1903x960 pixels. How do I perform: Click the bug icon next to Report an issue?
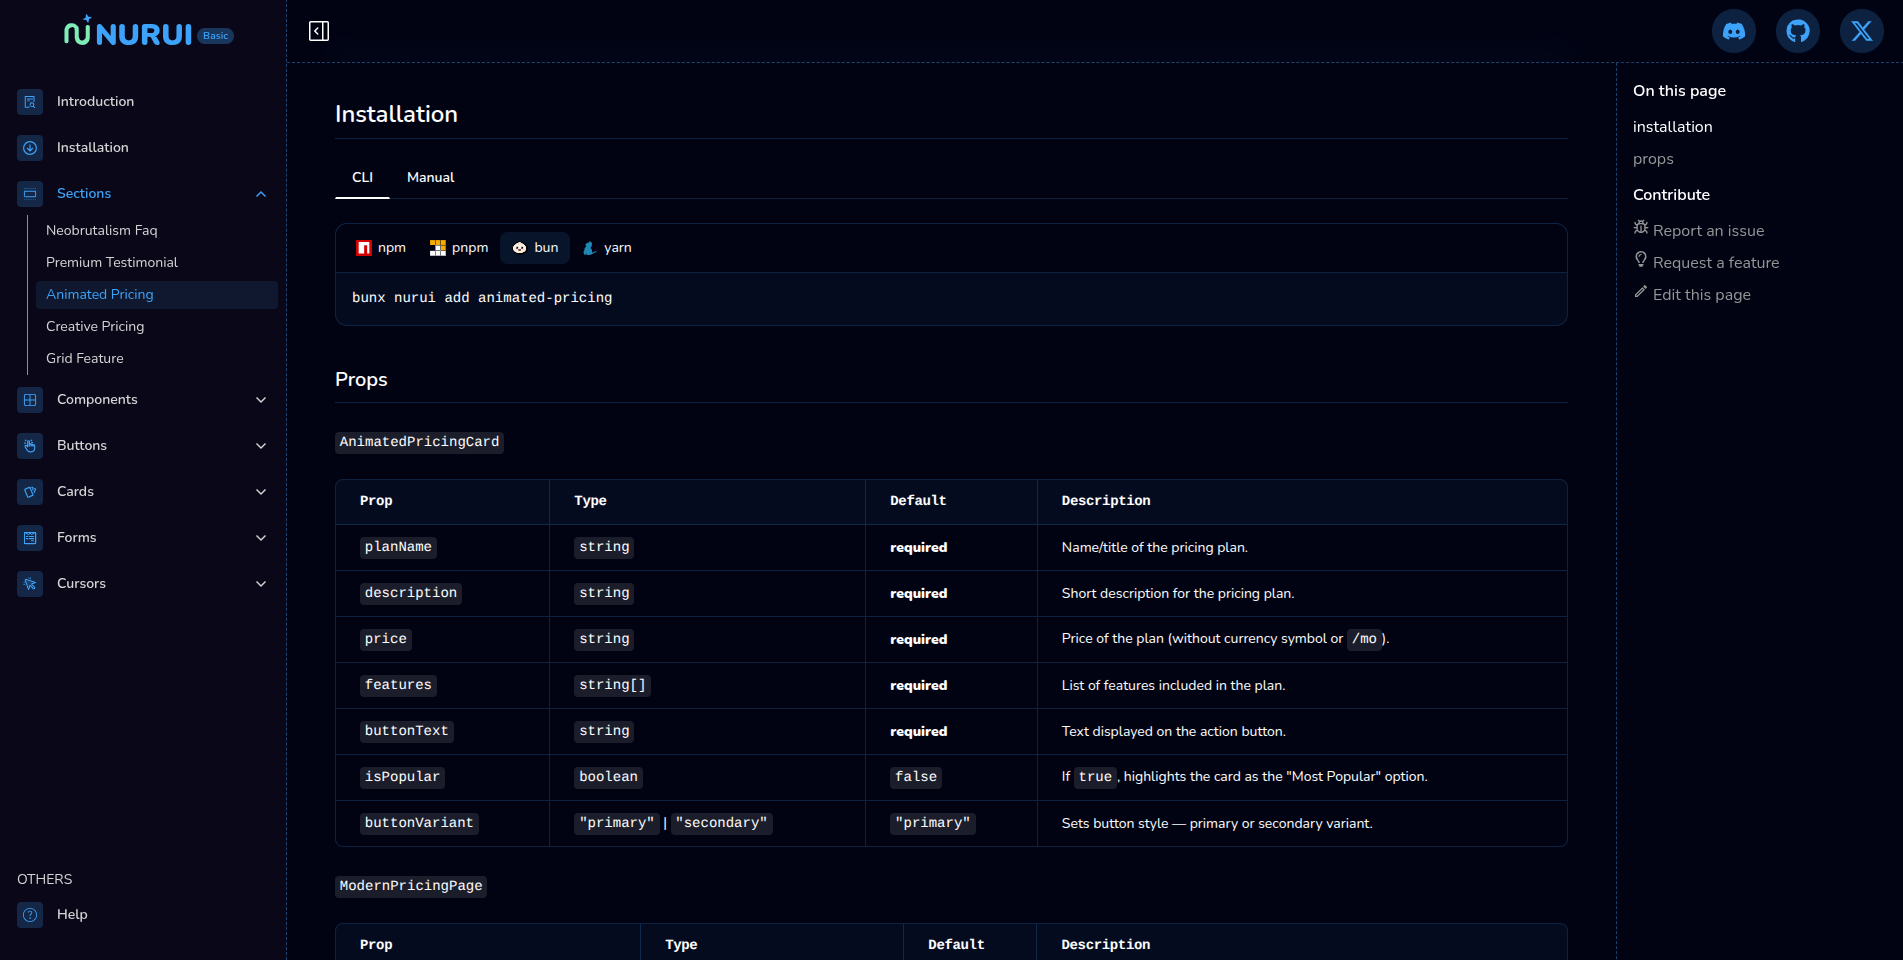(1641, 228)
